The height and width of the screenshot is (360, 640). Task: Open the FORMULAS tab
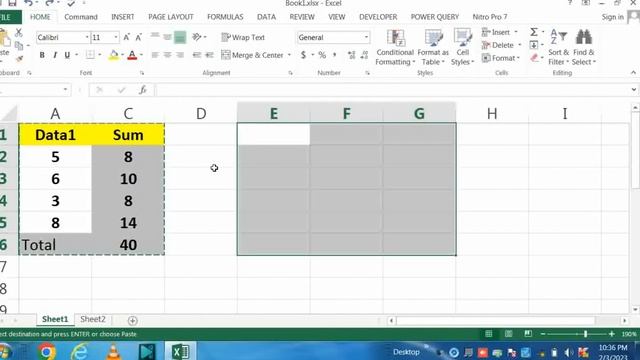(x=225, y=17)
